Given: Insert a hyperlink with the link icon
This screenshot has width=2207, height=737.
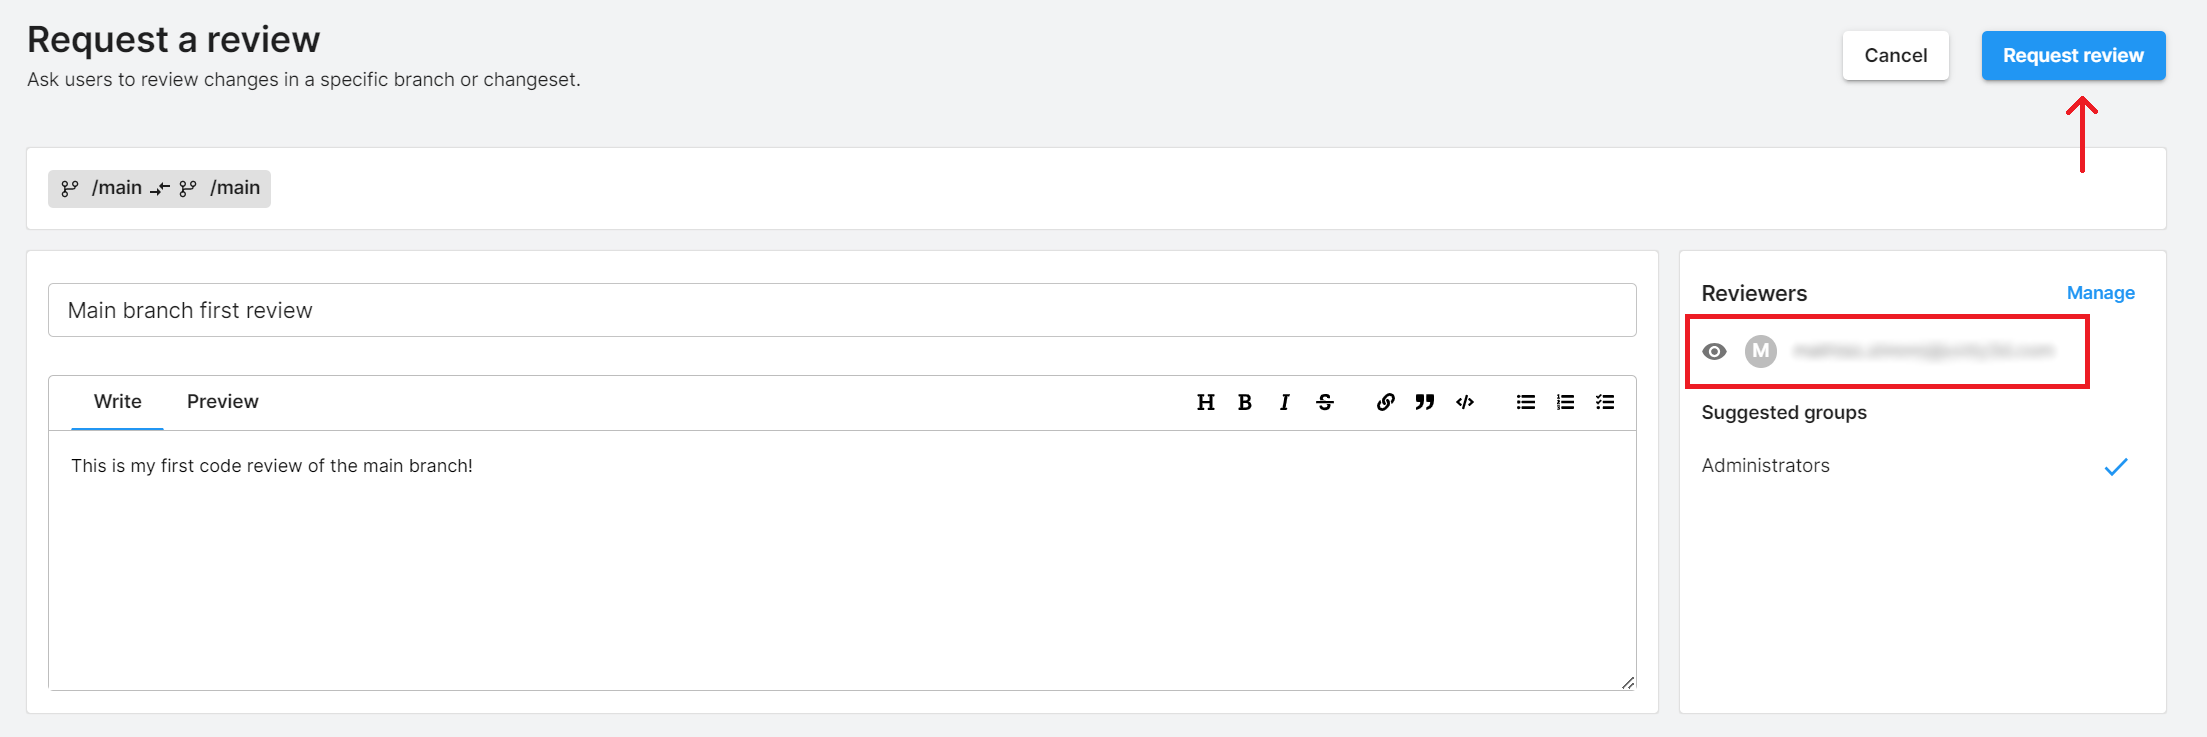Looking at the screenshot, I should pos(1385,402).
